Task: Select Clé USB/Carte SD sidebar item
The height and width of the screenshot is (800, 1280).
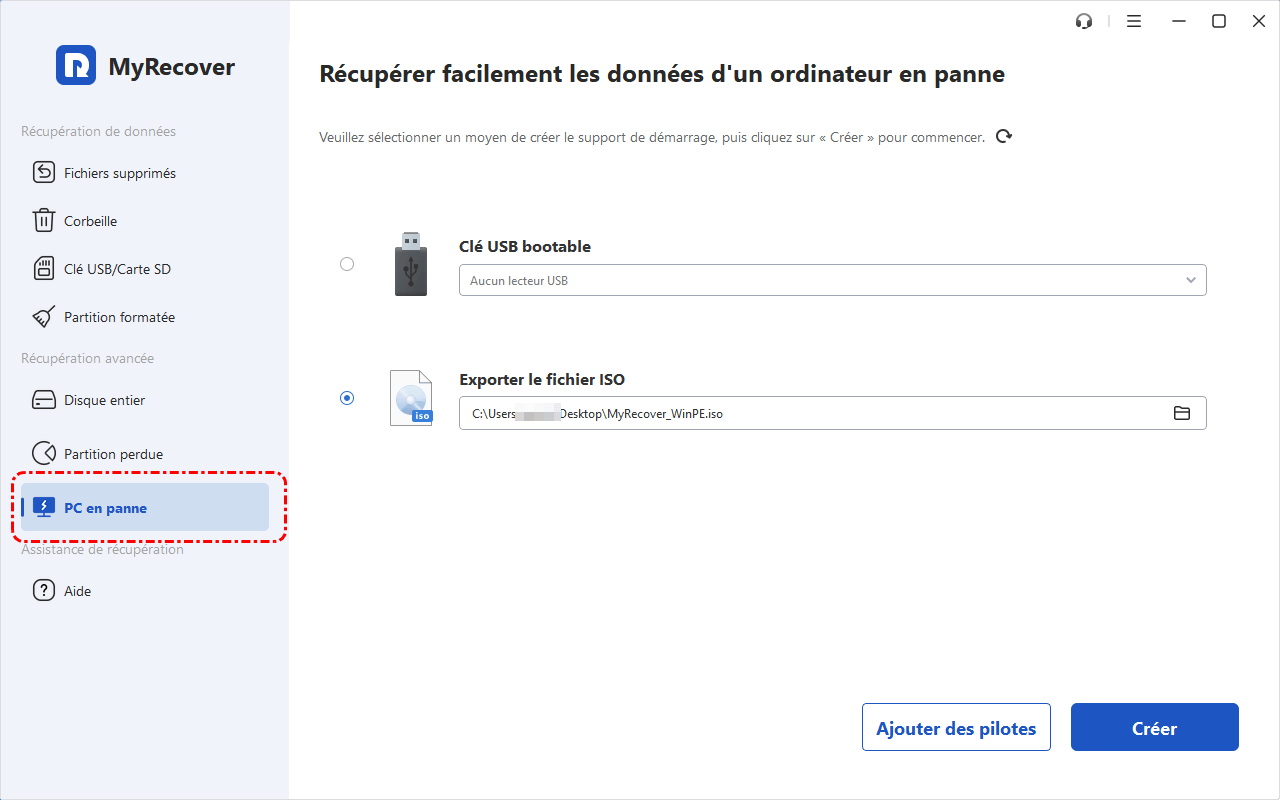Action: 117,269
